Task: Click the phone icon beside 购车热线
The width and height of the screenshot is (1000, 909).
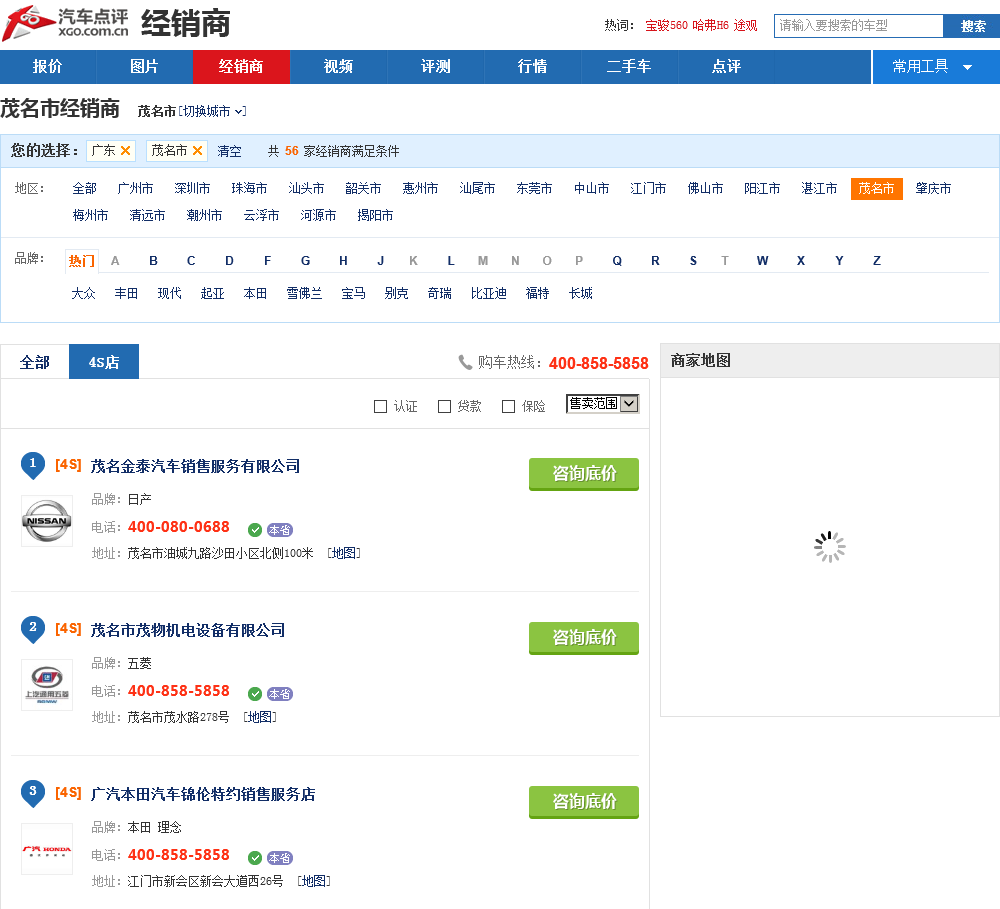Action: tap(465, 362)
